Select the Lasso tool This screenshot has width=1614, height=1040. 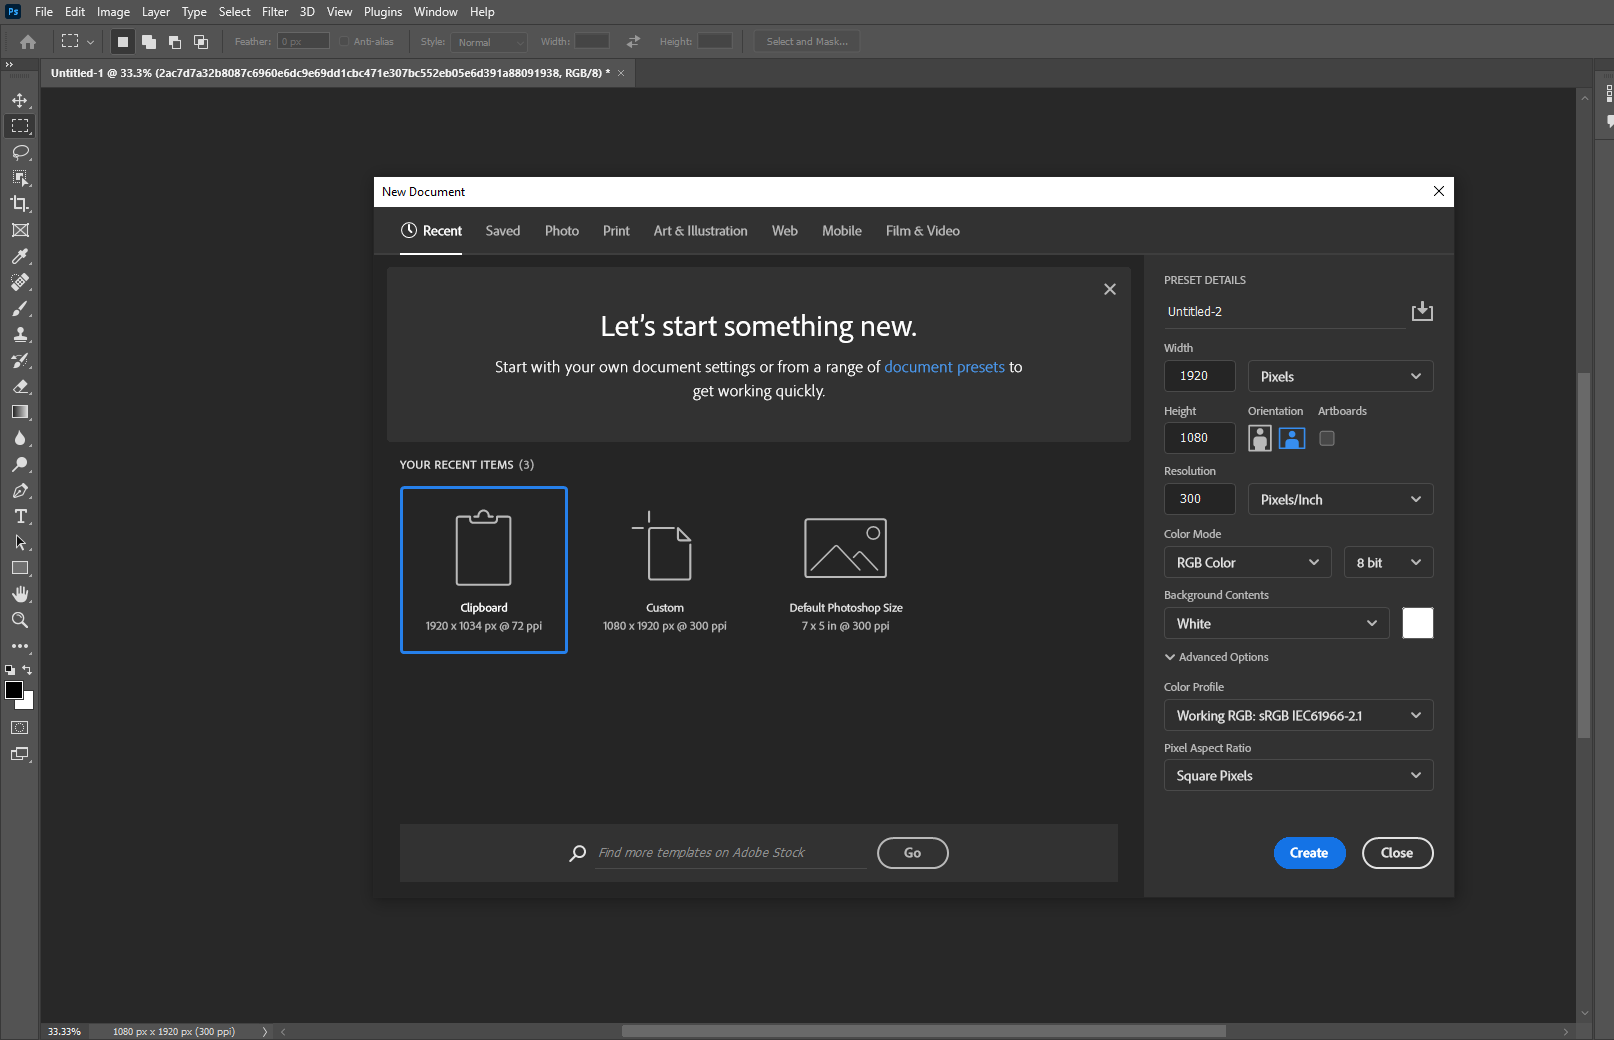tap(20, 152)
